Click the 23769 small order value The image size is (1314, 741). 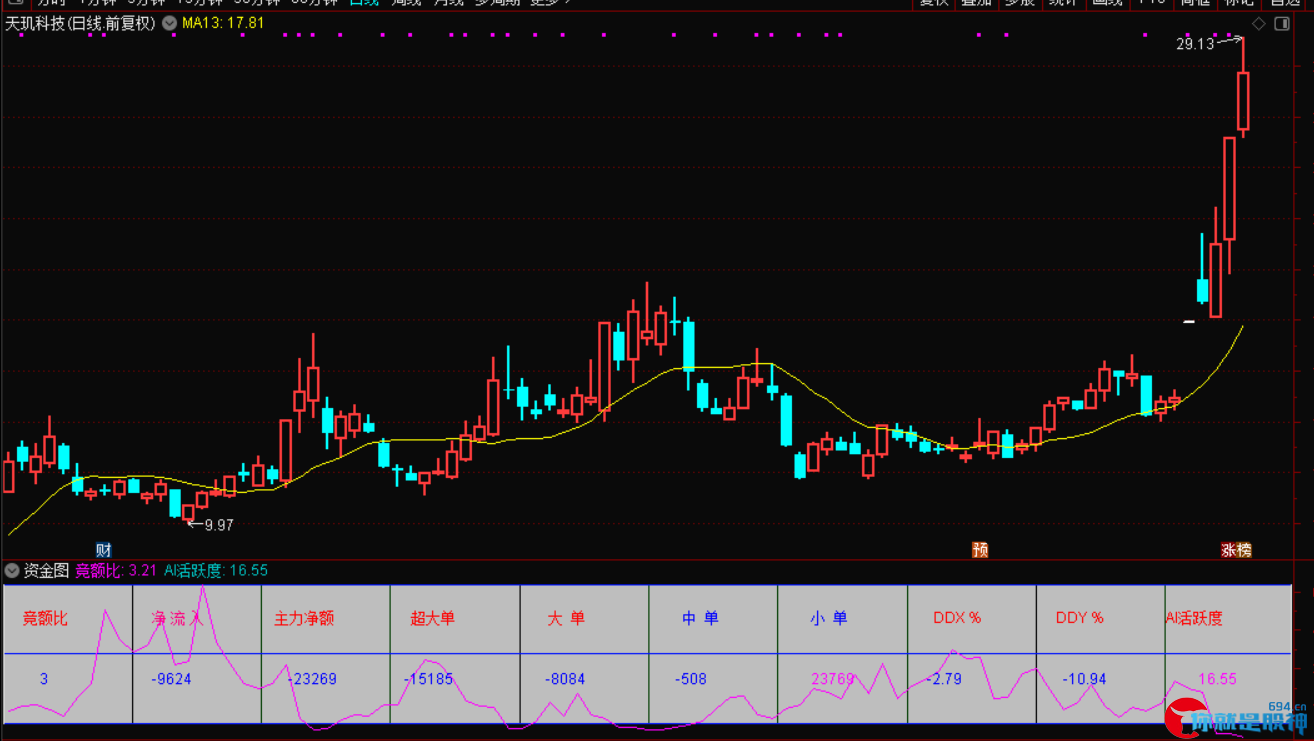[833, 679]
